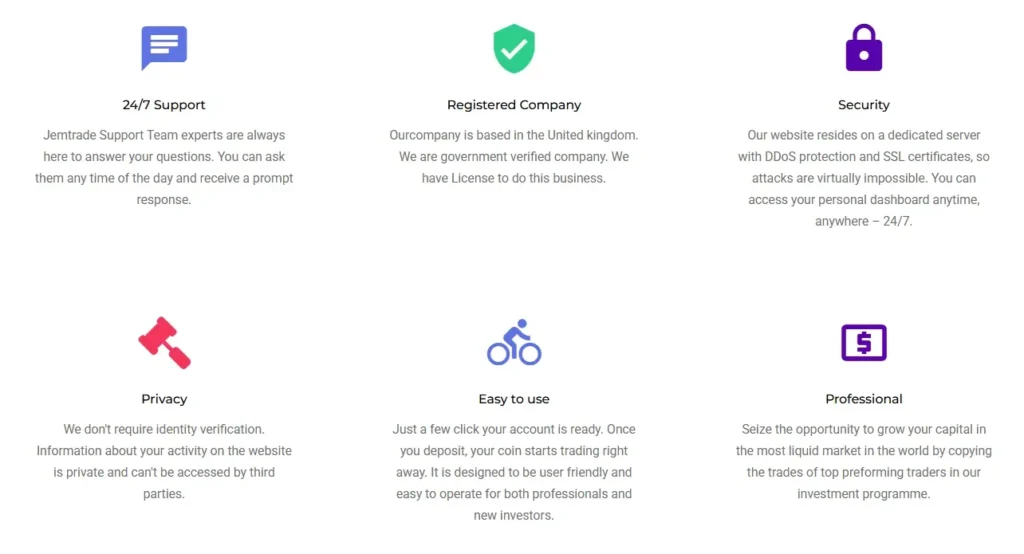Click the "anywhere – 24/7." text line
Image resolution: width=1024 pixels, height=554 pixels.
pyautogui.click(x=864, y=221)
